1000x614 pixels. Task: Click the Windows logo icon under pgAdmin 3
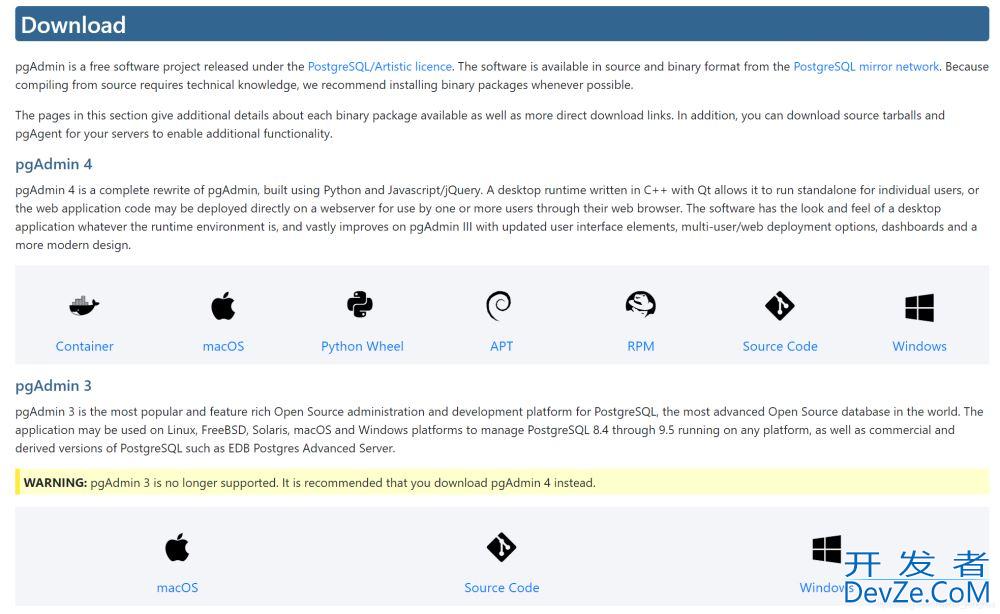827,549
